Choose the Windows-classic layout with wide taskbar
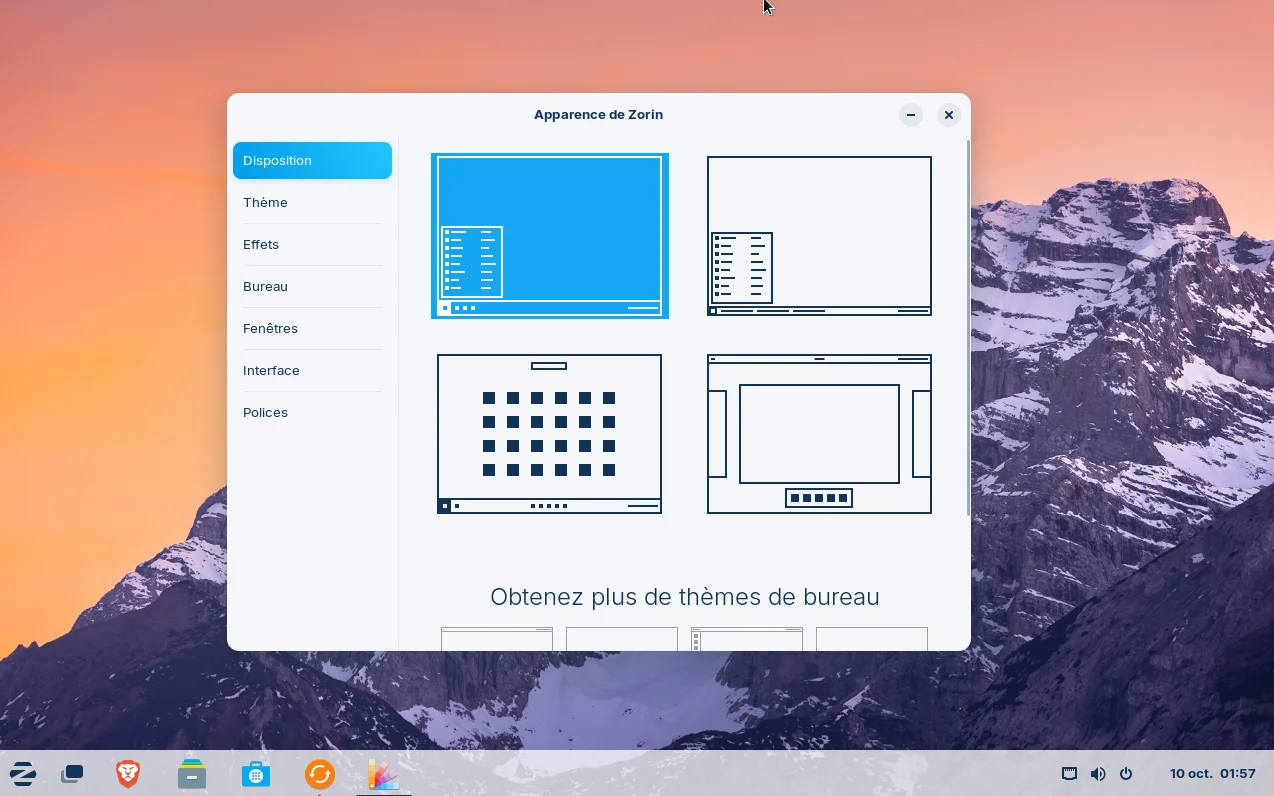The image size is (1274, 796). click(x=819, y=236)
